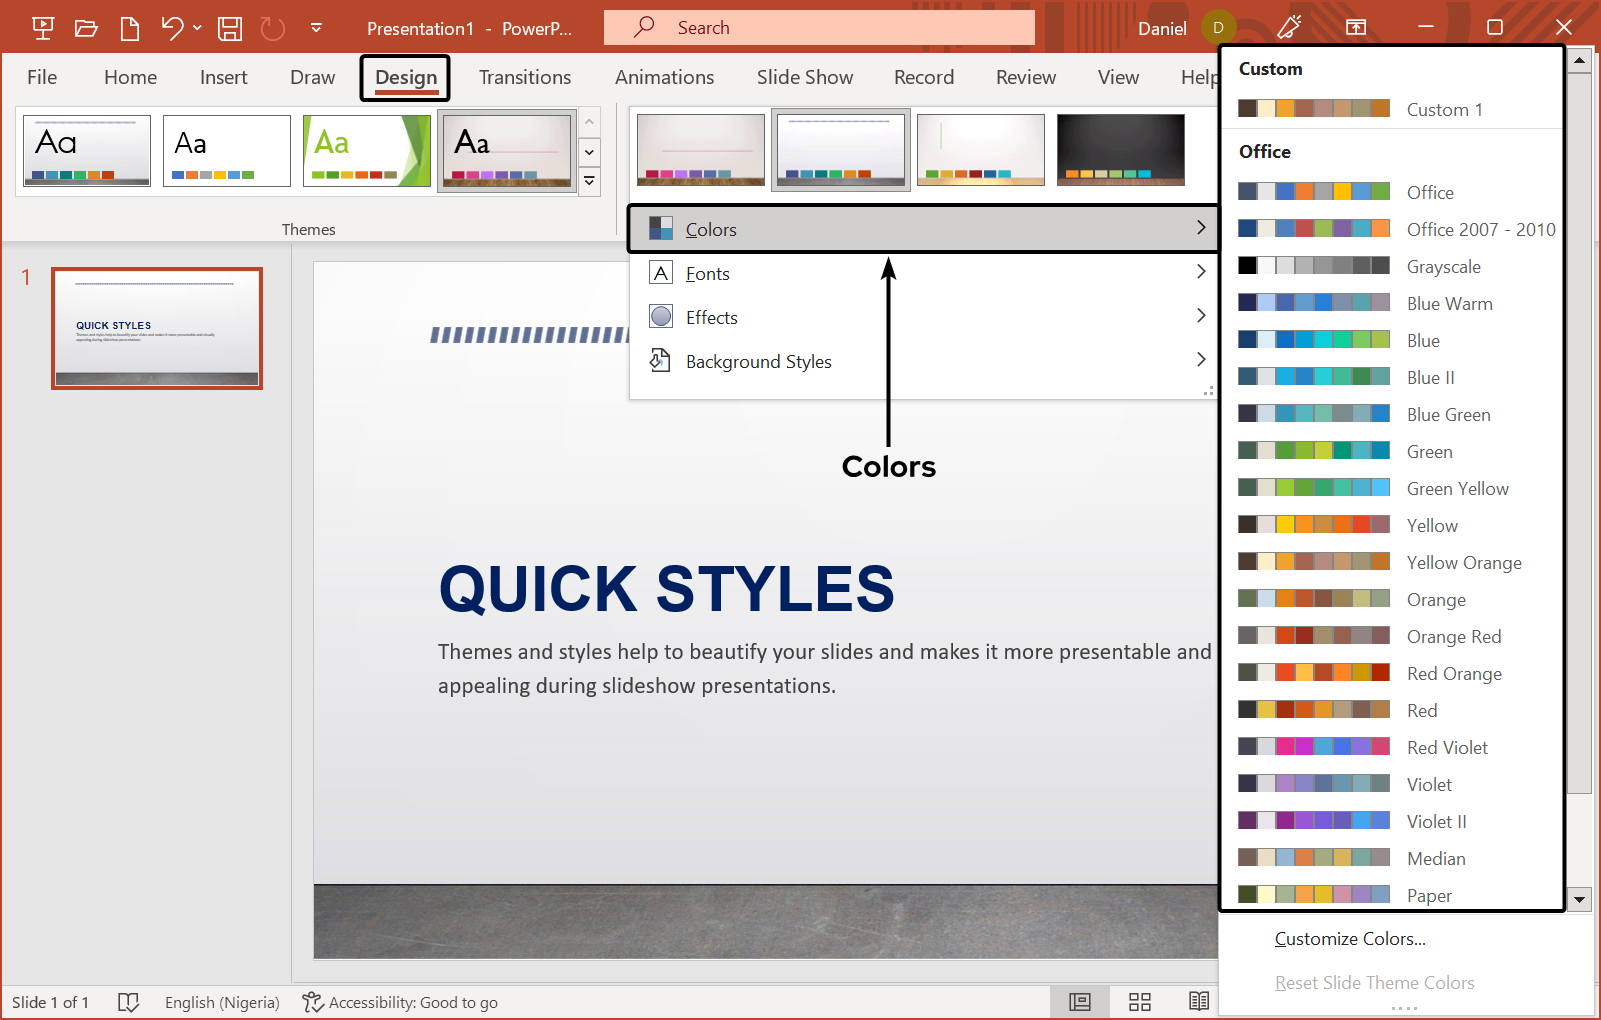Screen dimensions: 1601x1020
Task: Open Background Styles from the menu
Action: (x=758, y=361)
